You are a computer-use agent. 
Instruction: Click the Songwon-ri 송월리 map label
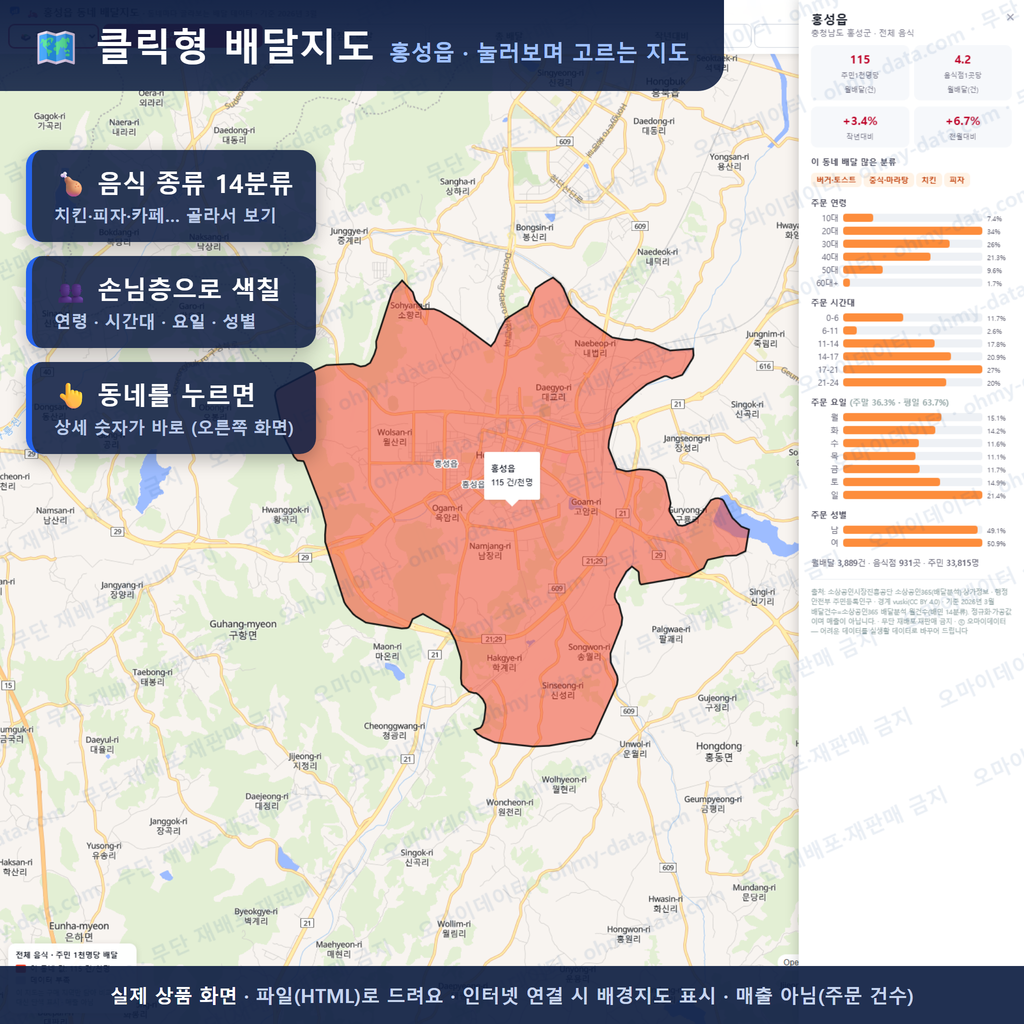[x=589, y=652]
